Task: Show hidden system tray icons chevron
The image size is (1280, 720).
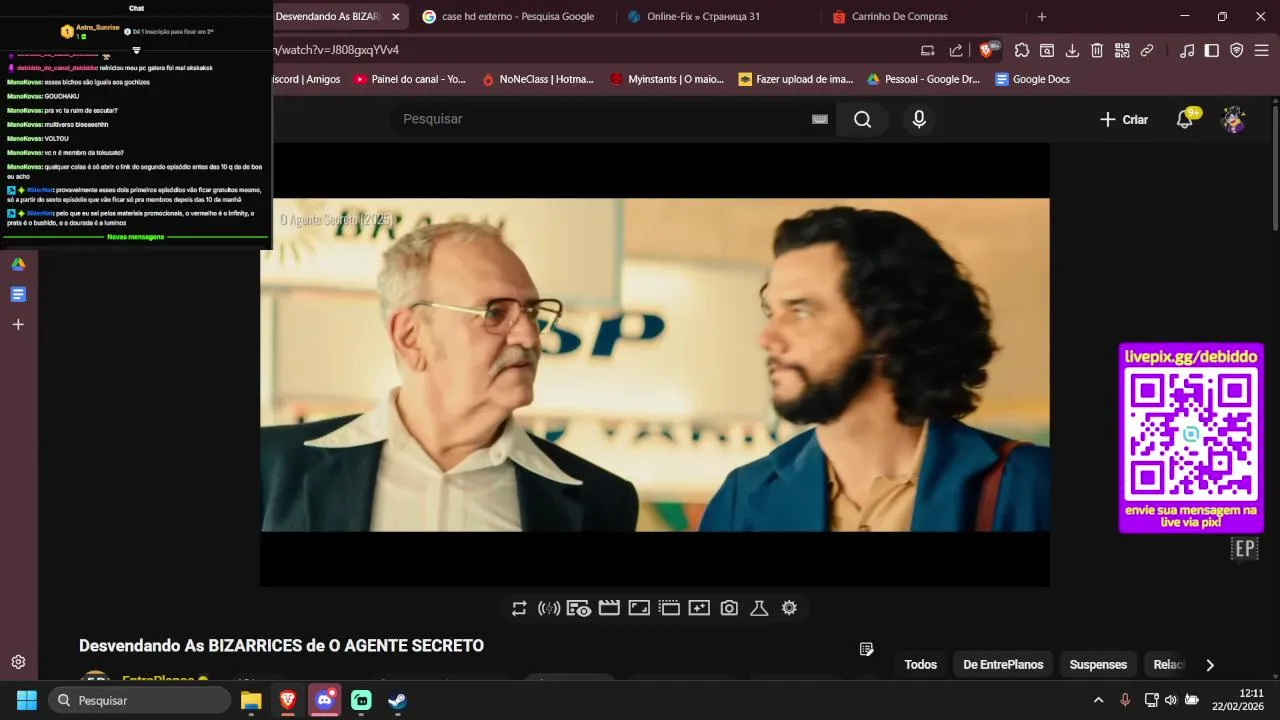Action: (1098, 700)
